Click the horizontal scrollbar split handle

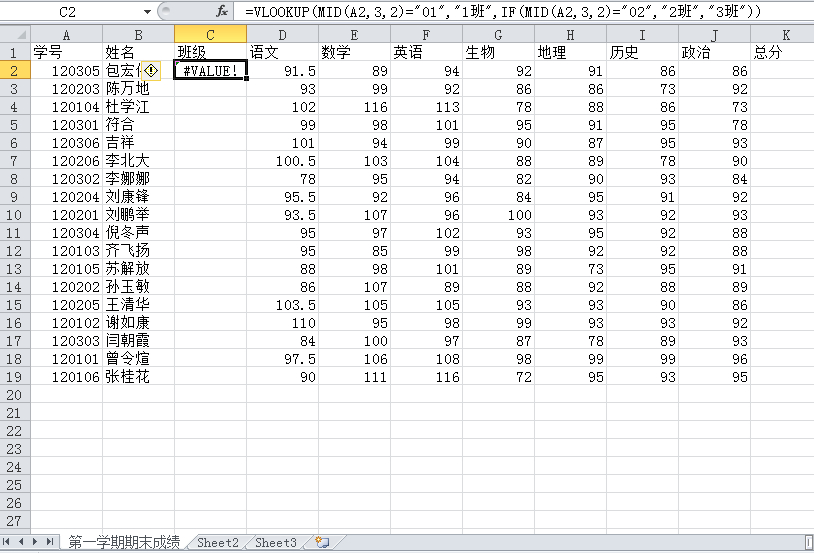click(x=809, y=543)
